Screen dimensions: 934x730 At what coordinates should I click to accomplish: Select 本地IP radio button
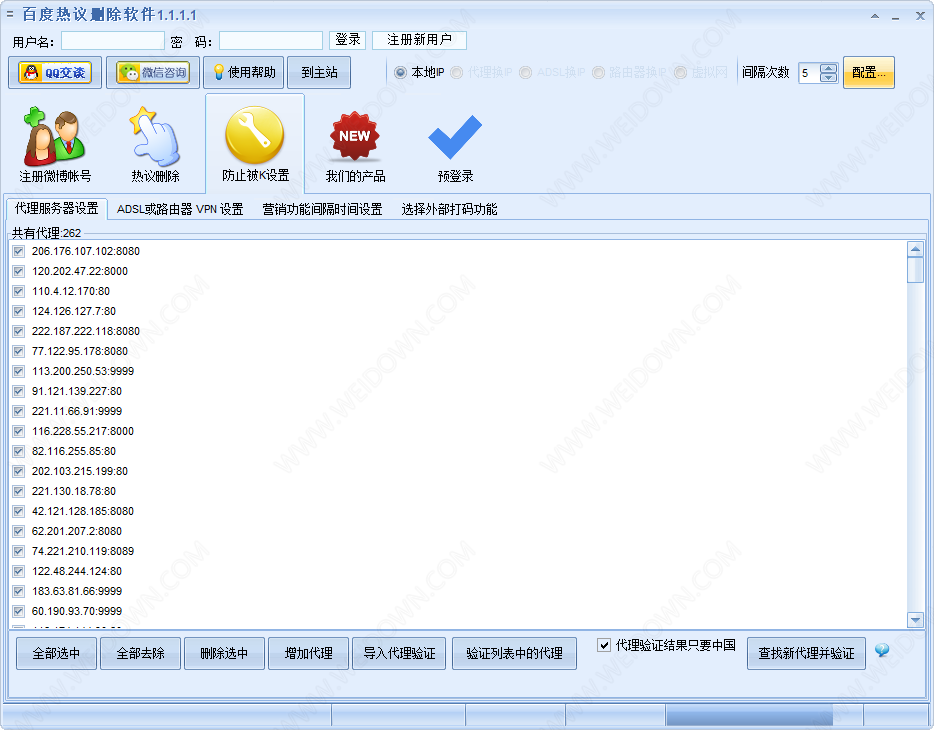click(x=400, y=73)
